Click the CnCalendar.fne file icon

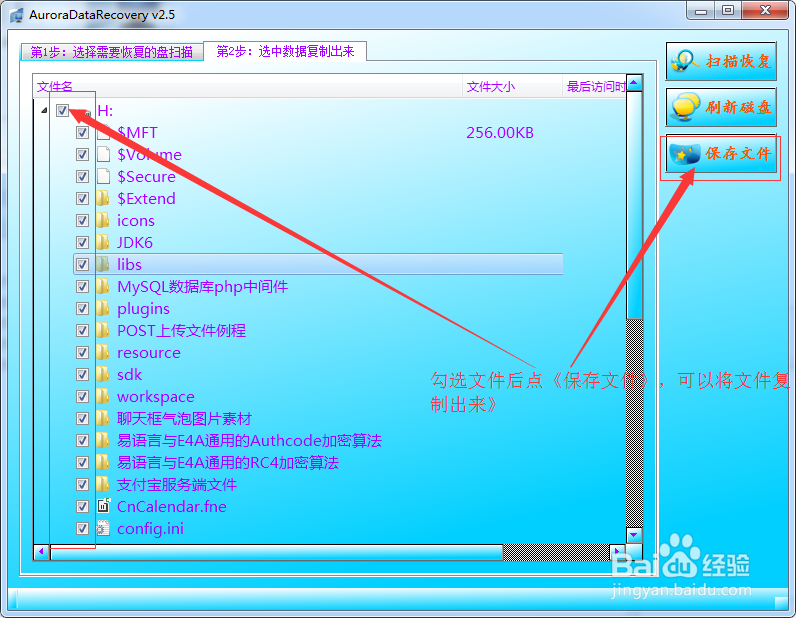[x=104, y=506]
